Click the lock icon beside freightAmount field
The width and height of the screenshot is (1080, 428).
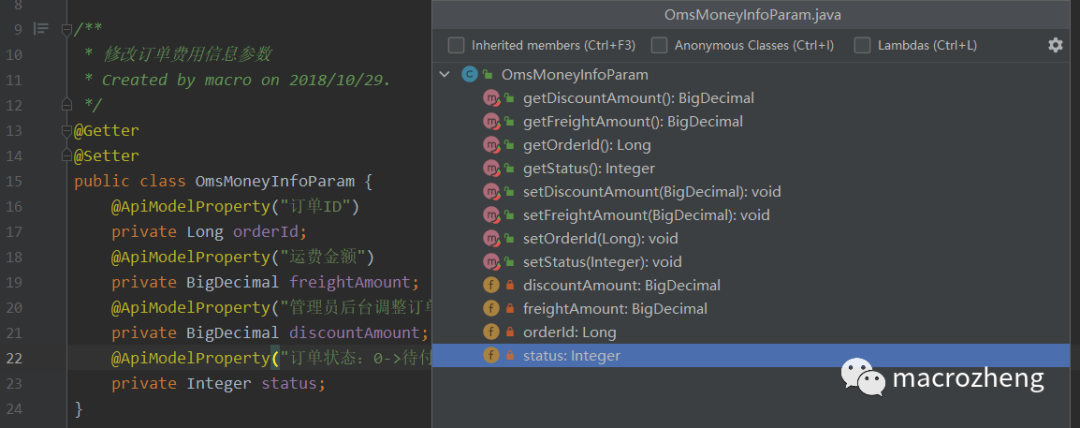(x=510, y=309)
